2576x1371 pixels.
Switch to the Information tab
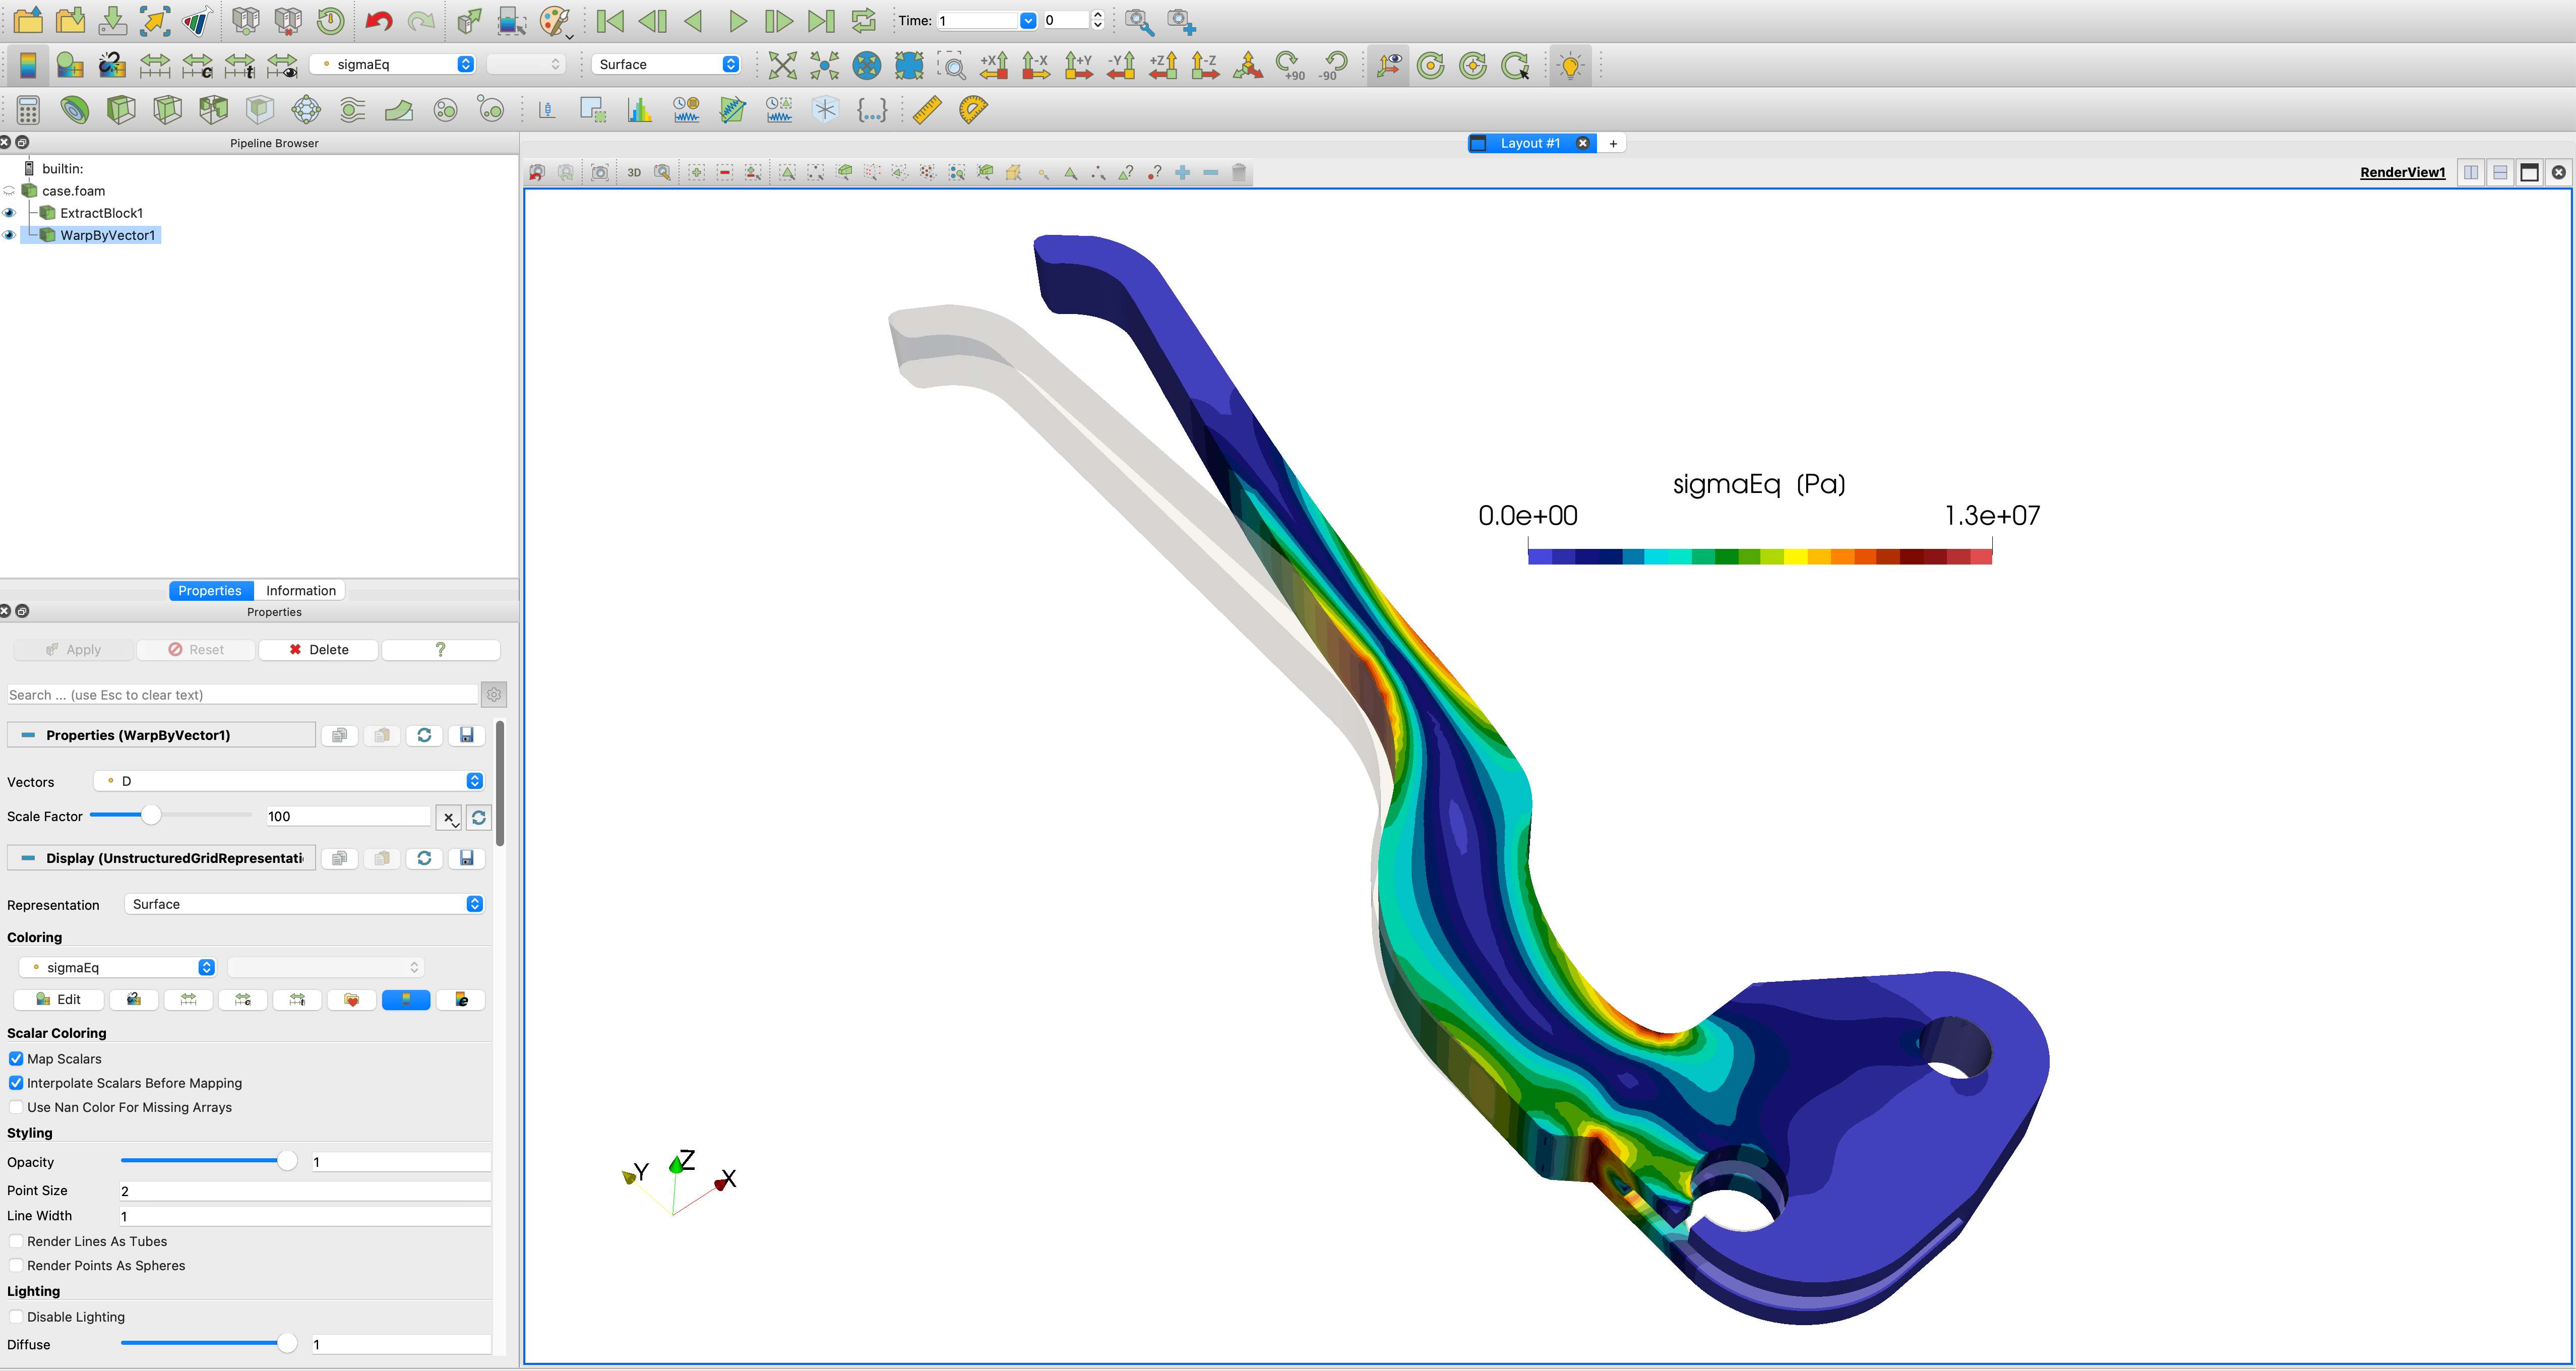(x=300, y=591)
